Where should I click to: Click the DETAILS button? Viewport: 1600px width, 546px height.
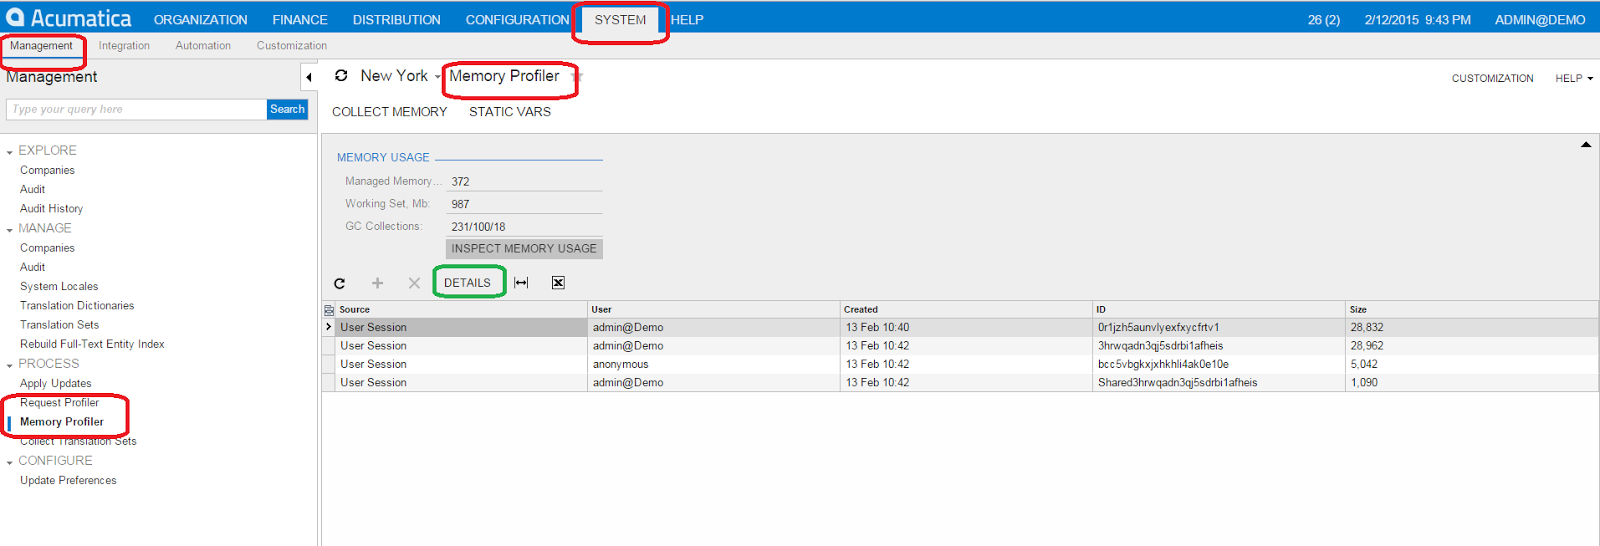point(467,283)
